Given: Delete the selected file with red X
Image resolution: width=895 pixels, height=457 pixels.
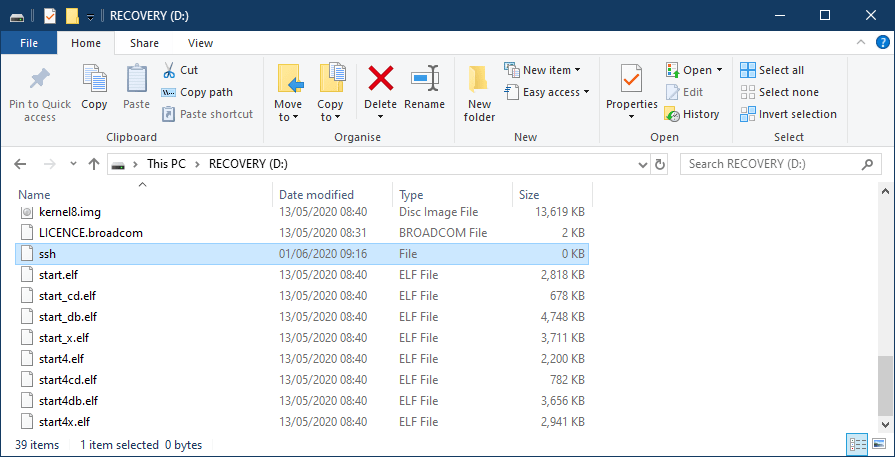Looking at the screenshot, I should (x=381, y=78).
